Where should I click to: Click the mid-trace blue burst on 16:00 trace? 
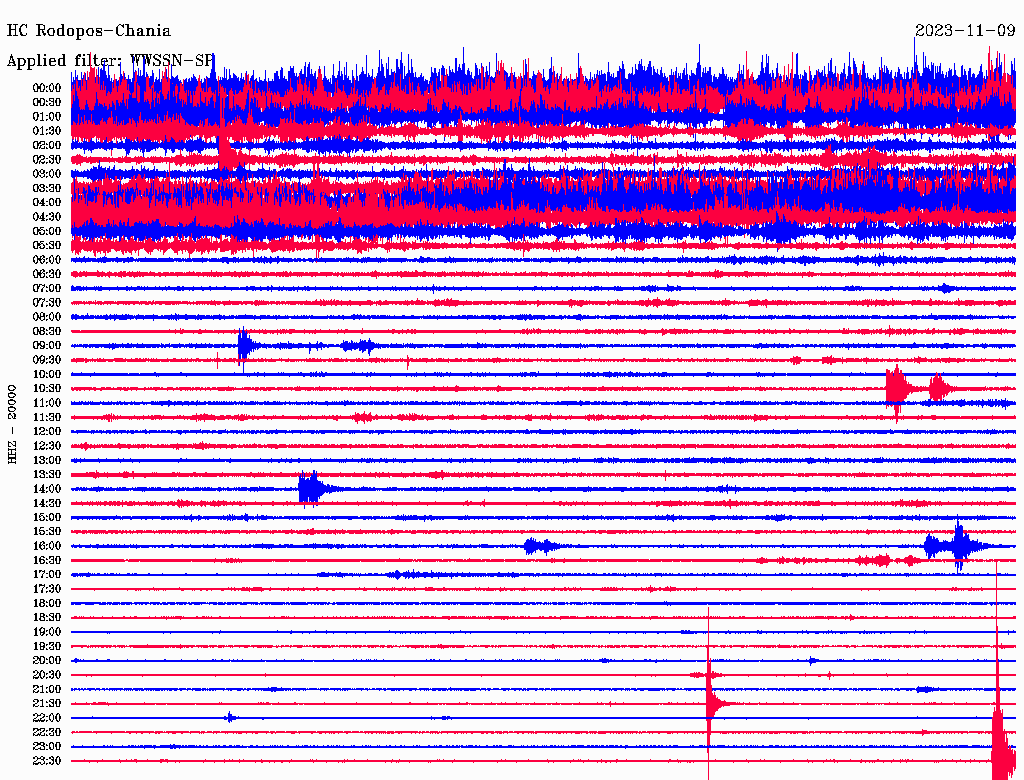[540, 546]
